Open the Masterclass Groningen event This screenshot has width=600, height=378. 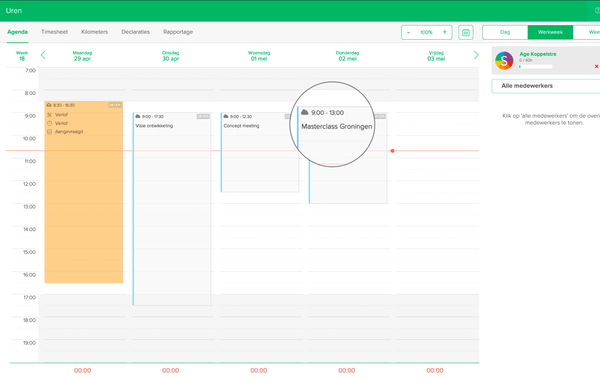[x=337, y=126]
